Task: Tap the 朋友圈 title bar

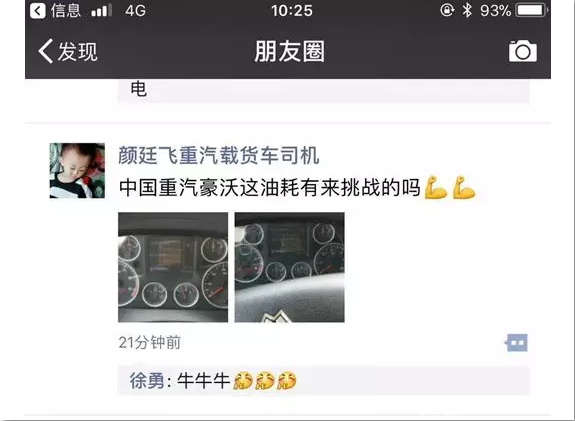Action: click(x=289, y=51)
